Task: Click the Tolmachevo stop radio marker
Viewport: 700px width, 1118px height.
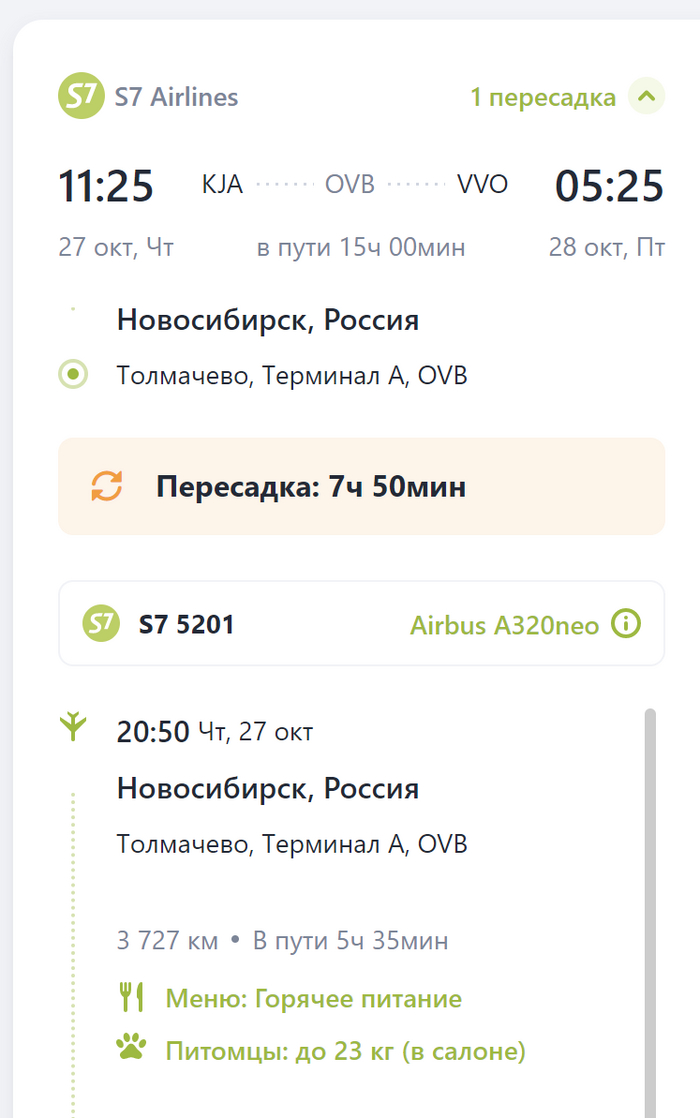Action: point(73,376)
